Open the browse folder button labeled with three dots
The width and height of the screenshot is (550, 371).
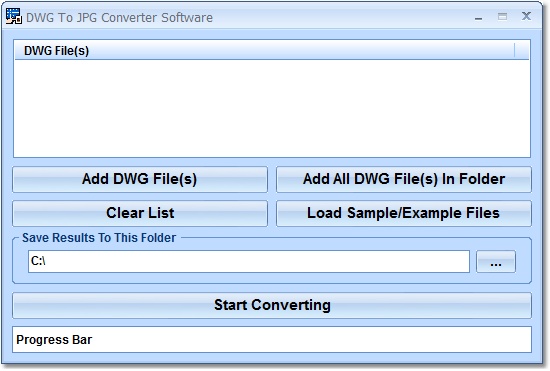(x=496, y=262)
